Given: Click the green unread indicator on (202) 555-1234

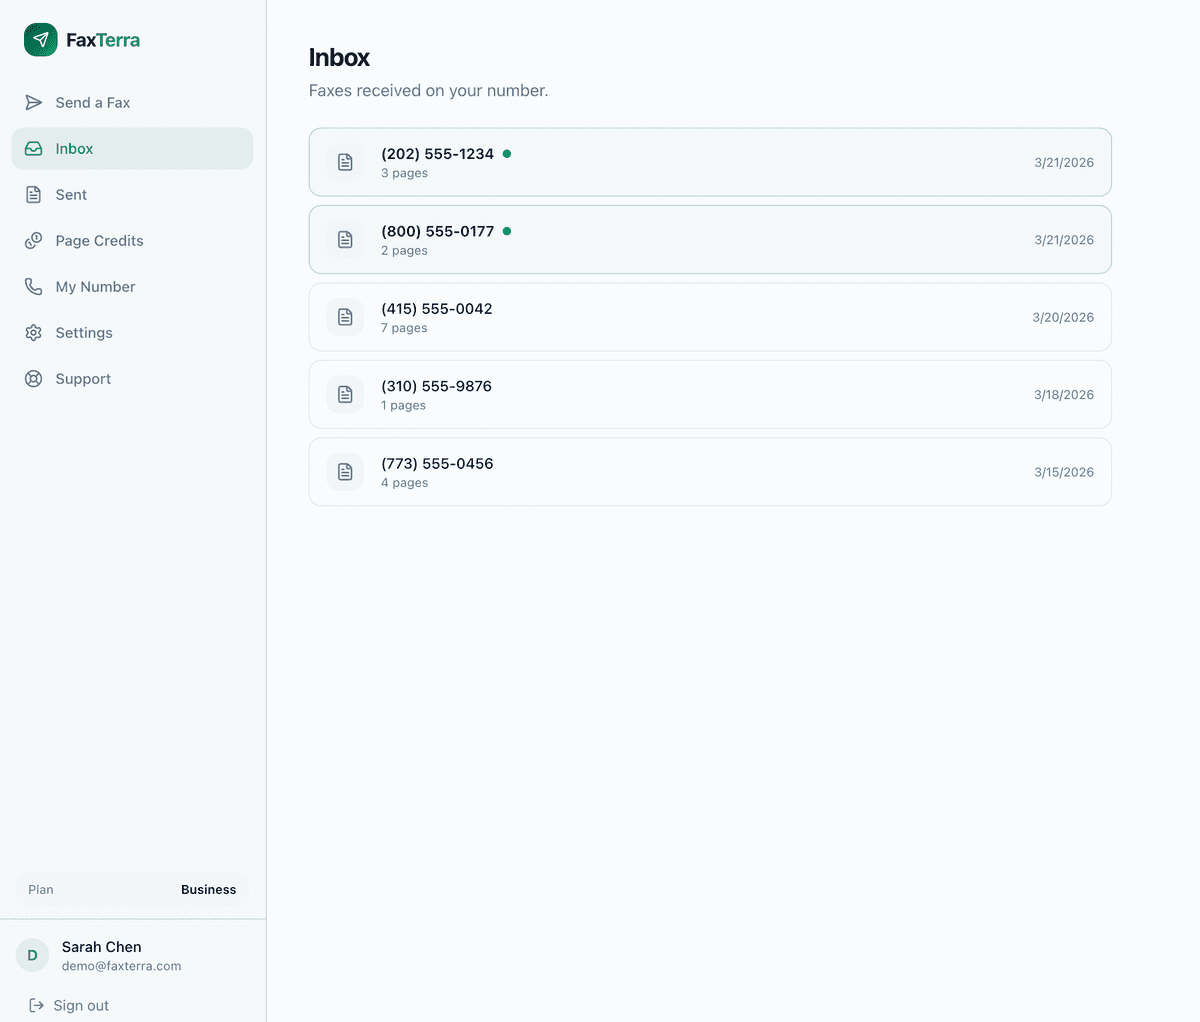Looking at the screenshot, I should (507, 153).
